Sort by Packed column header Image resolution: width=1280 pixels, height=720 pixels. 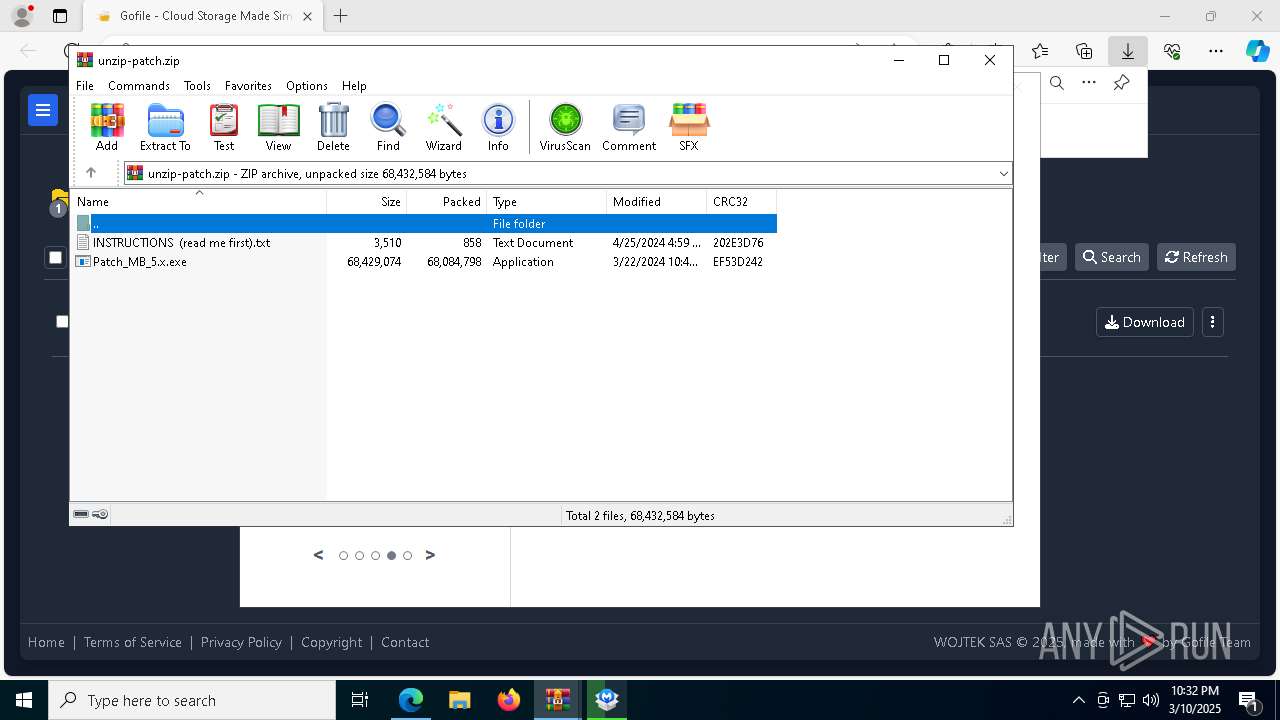tap(447, 202)
